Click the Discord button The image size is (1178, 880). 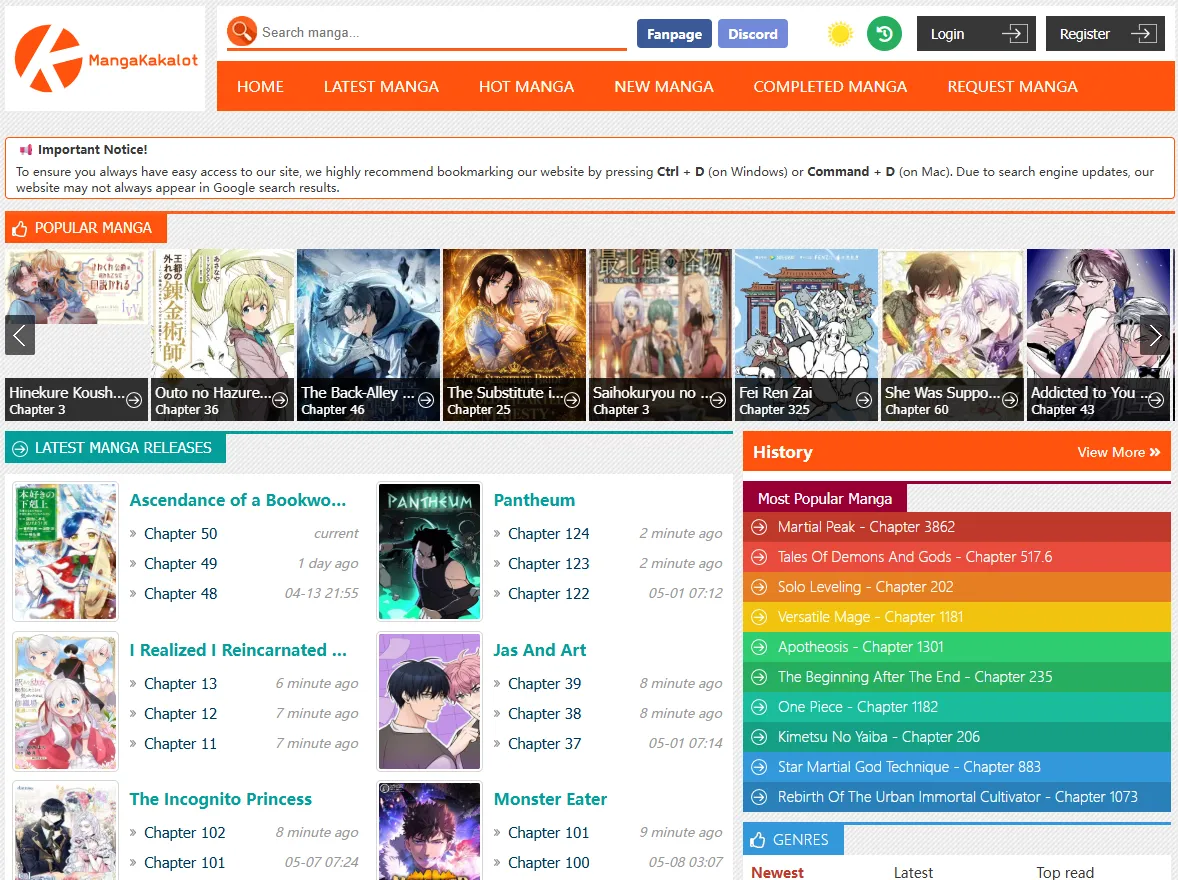753,34
